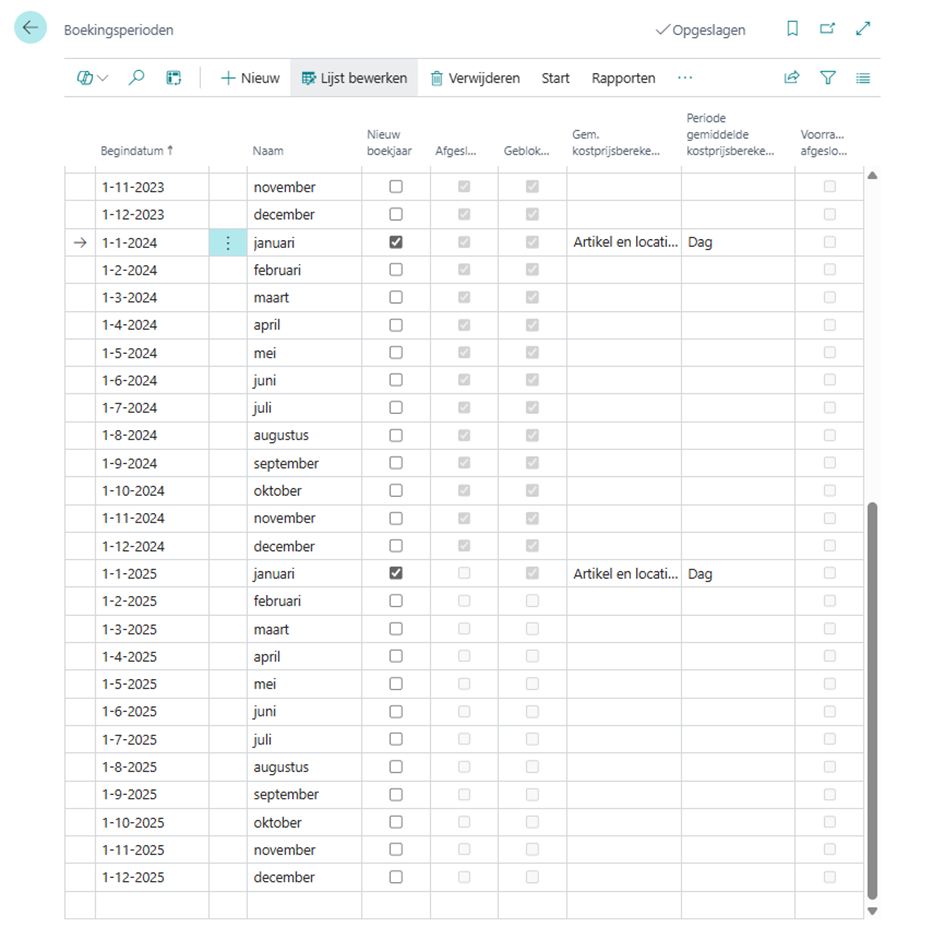Open page in new window icon
This screenshot has width=945, height=927.
(827, 29)
